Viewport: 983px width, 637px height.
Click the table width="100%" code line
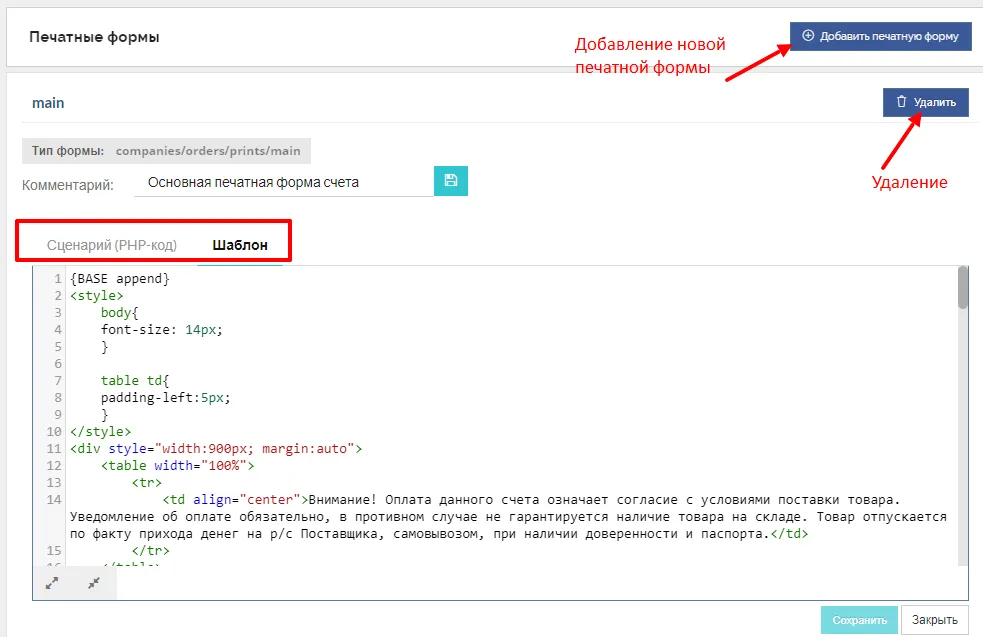click(x=178, y=465)
